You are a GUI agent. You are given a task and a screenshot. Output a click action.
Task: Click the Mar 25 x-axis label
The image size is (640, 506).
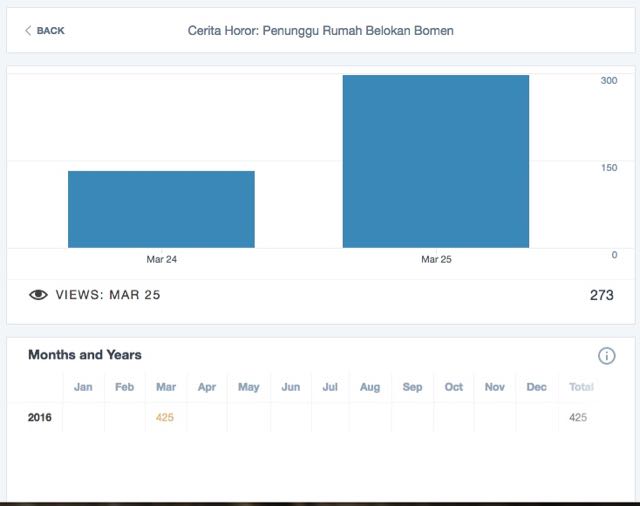[x=436, y=259]
